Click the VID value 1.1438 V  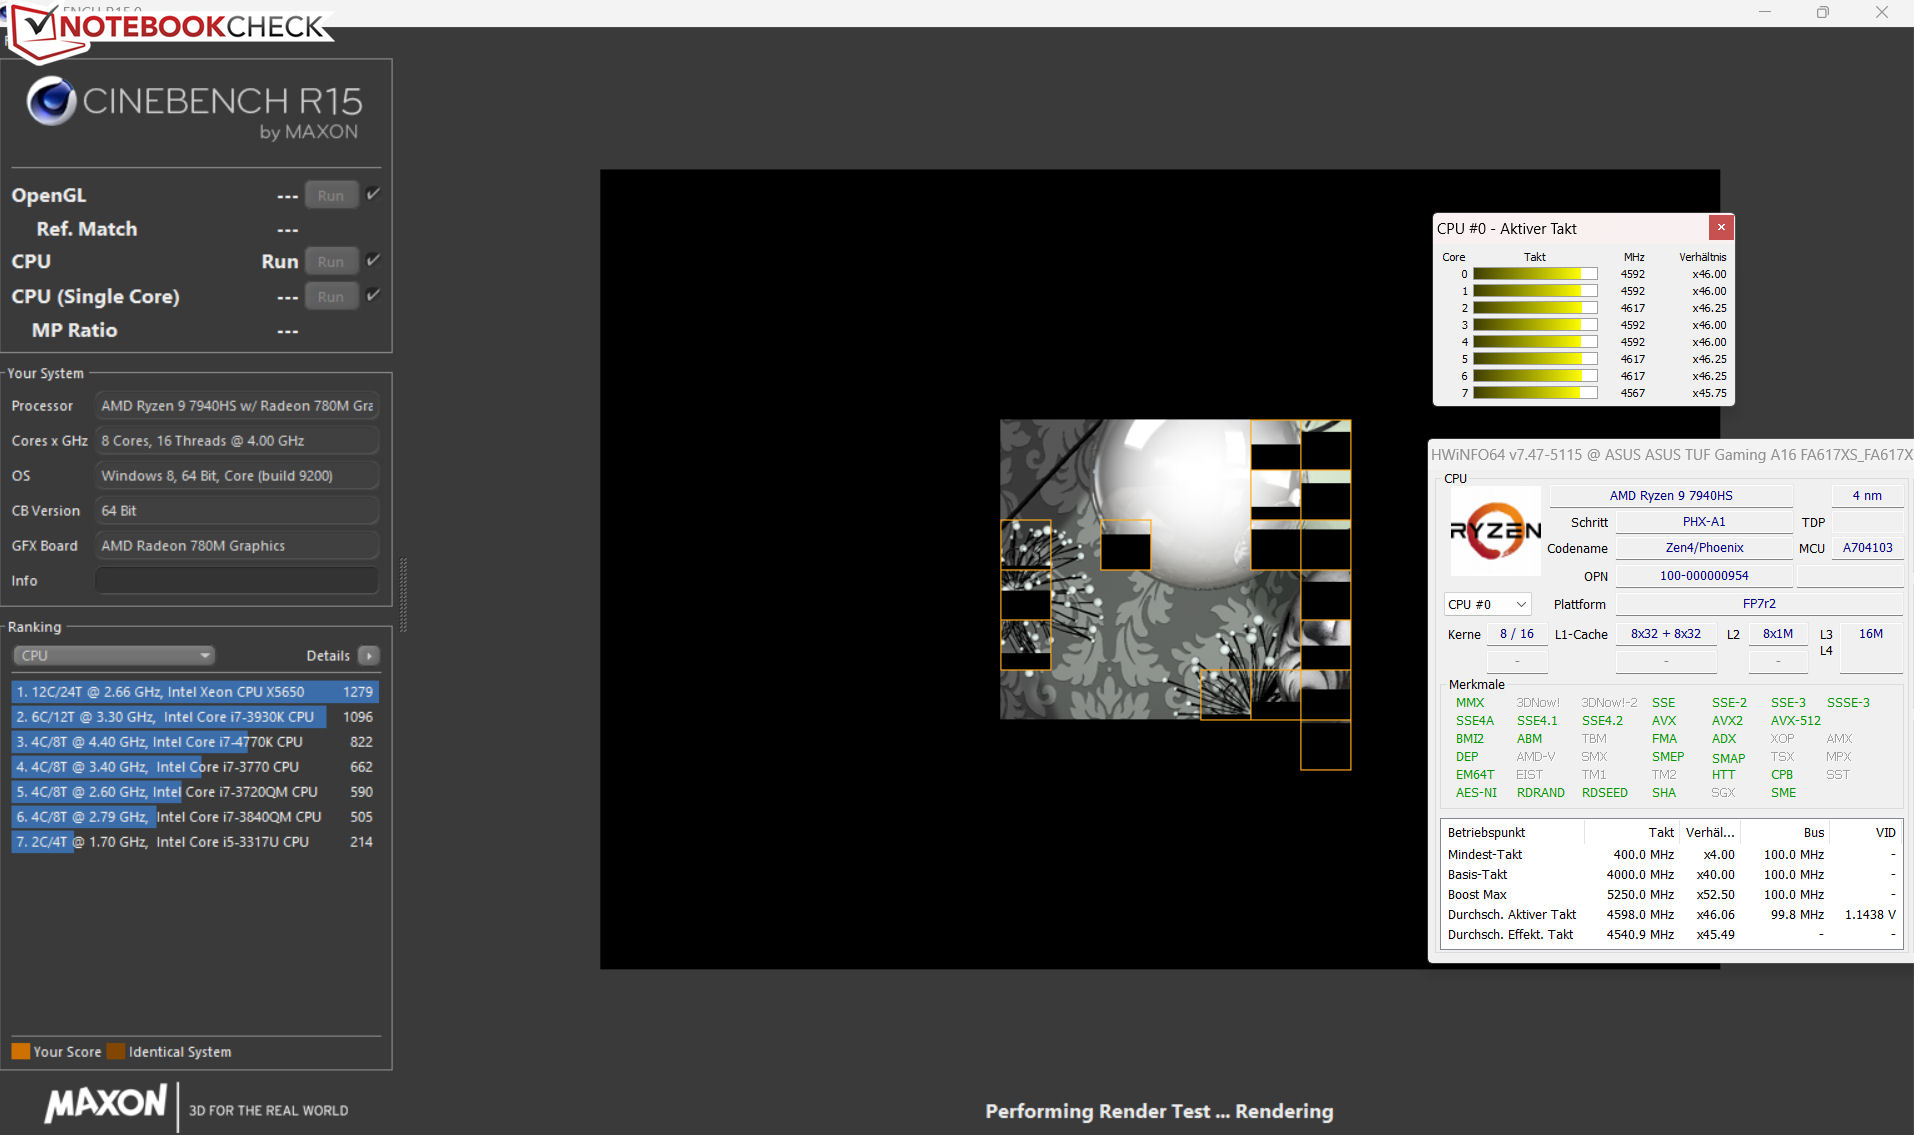(x=1870, y=915)
